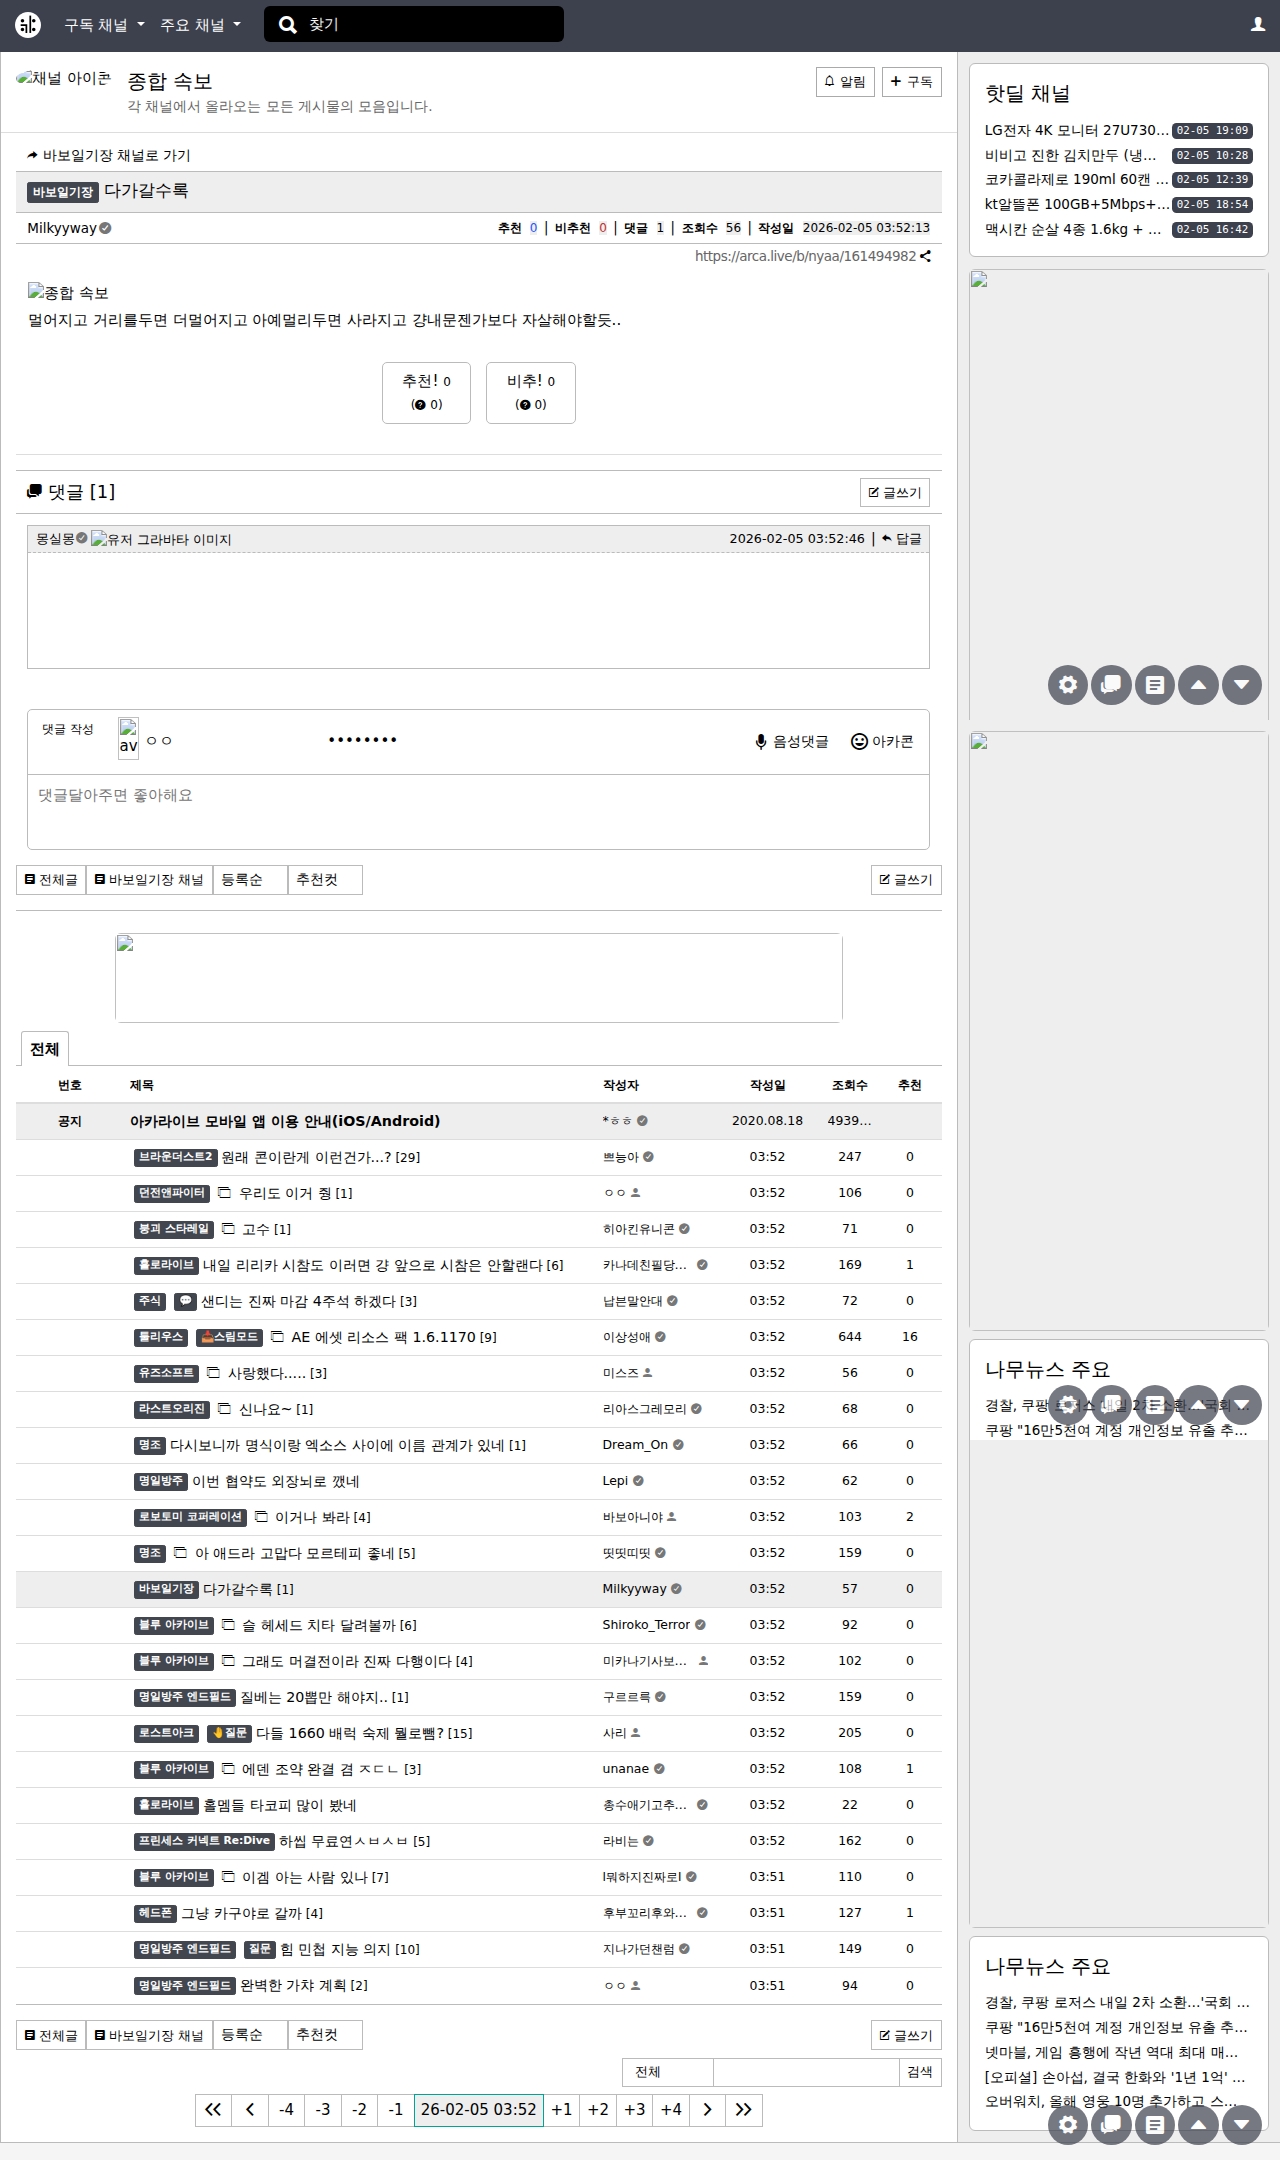
Task: Open the post 아카라이브 모바일 앱 이용 안내
Action: click(x=285, y=1121)
